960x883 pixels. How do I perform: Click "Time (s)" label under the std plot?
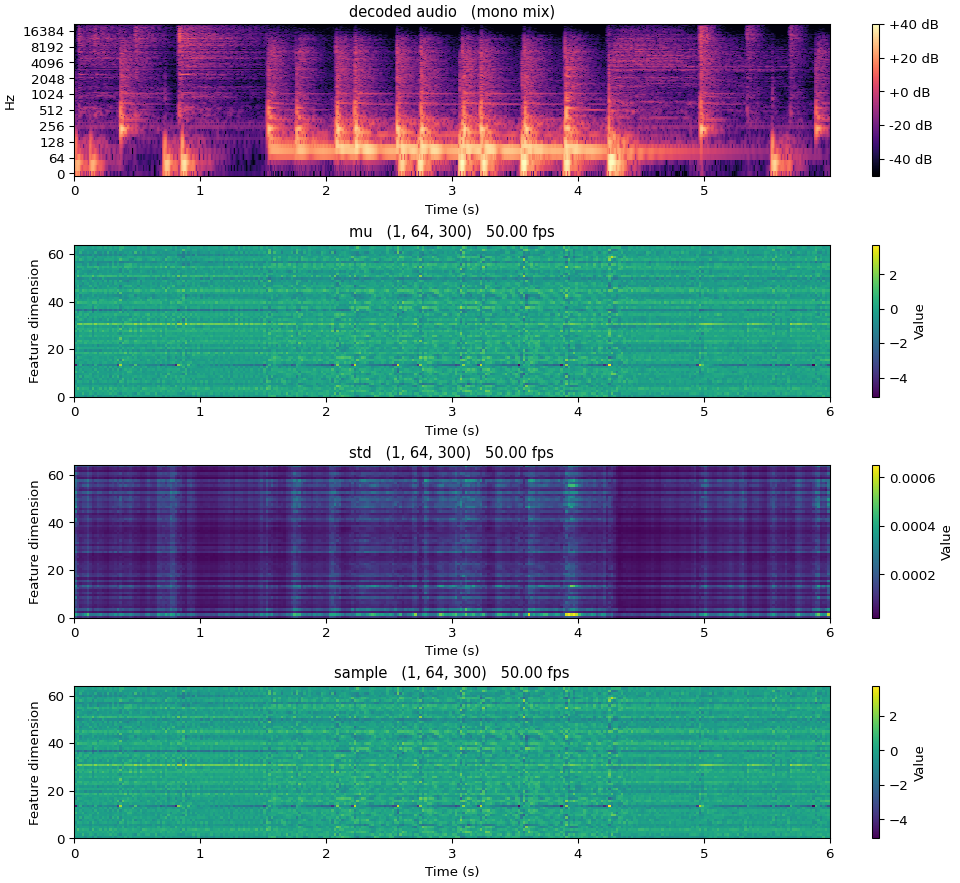point(452,650)
